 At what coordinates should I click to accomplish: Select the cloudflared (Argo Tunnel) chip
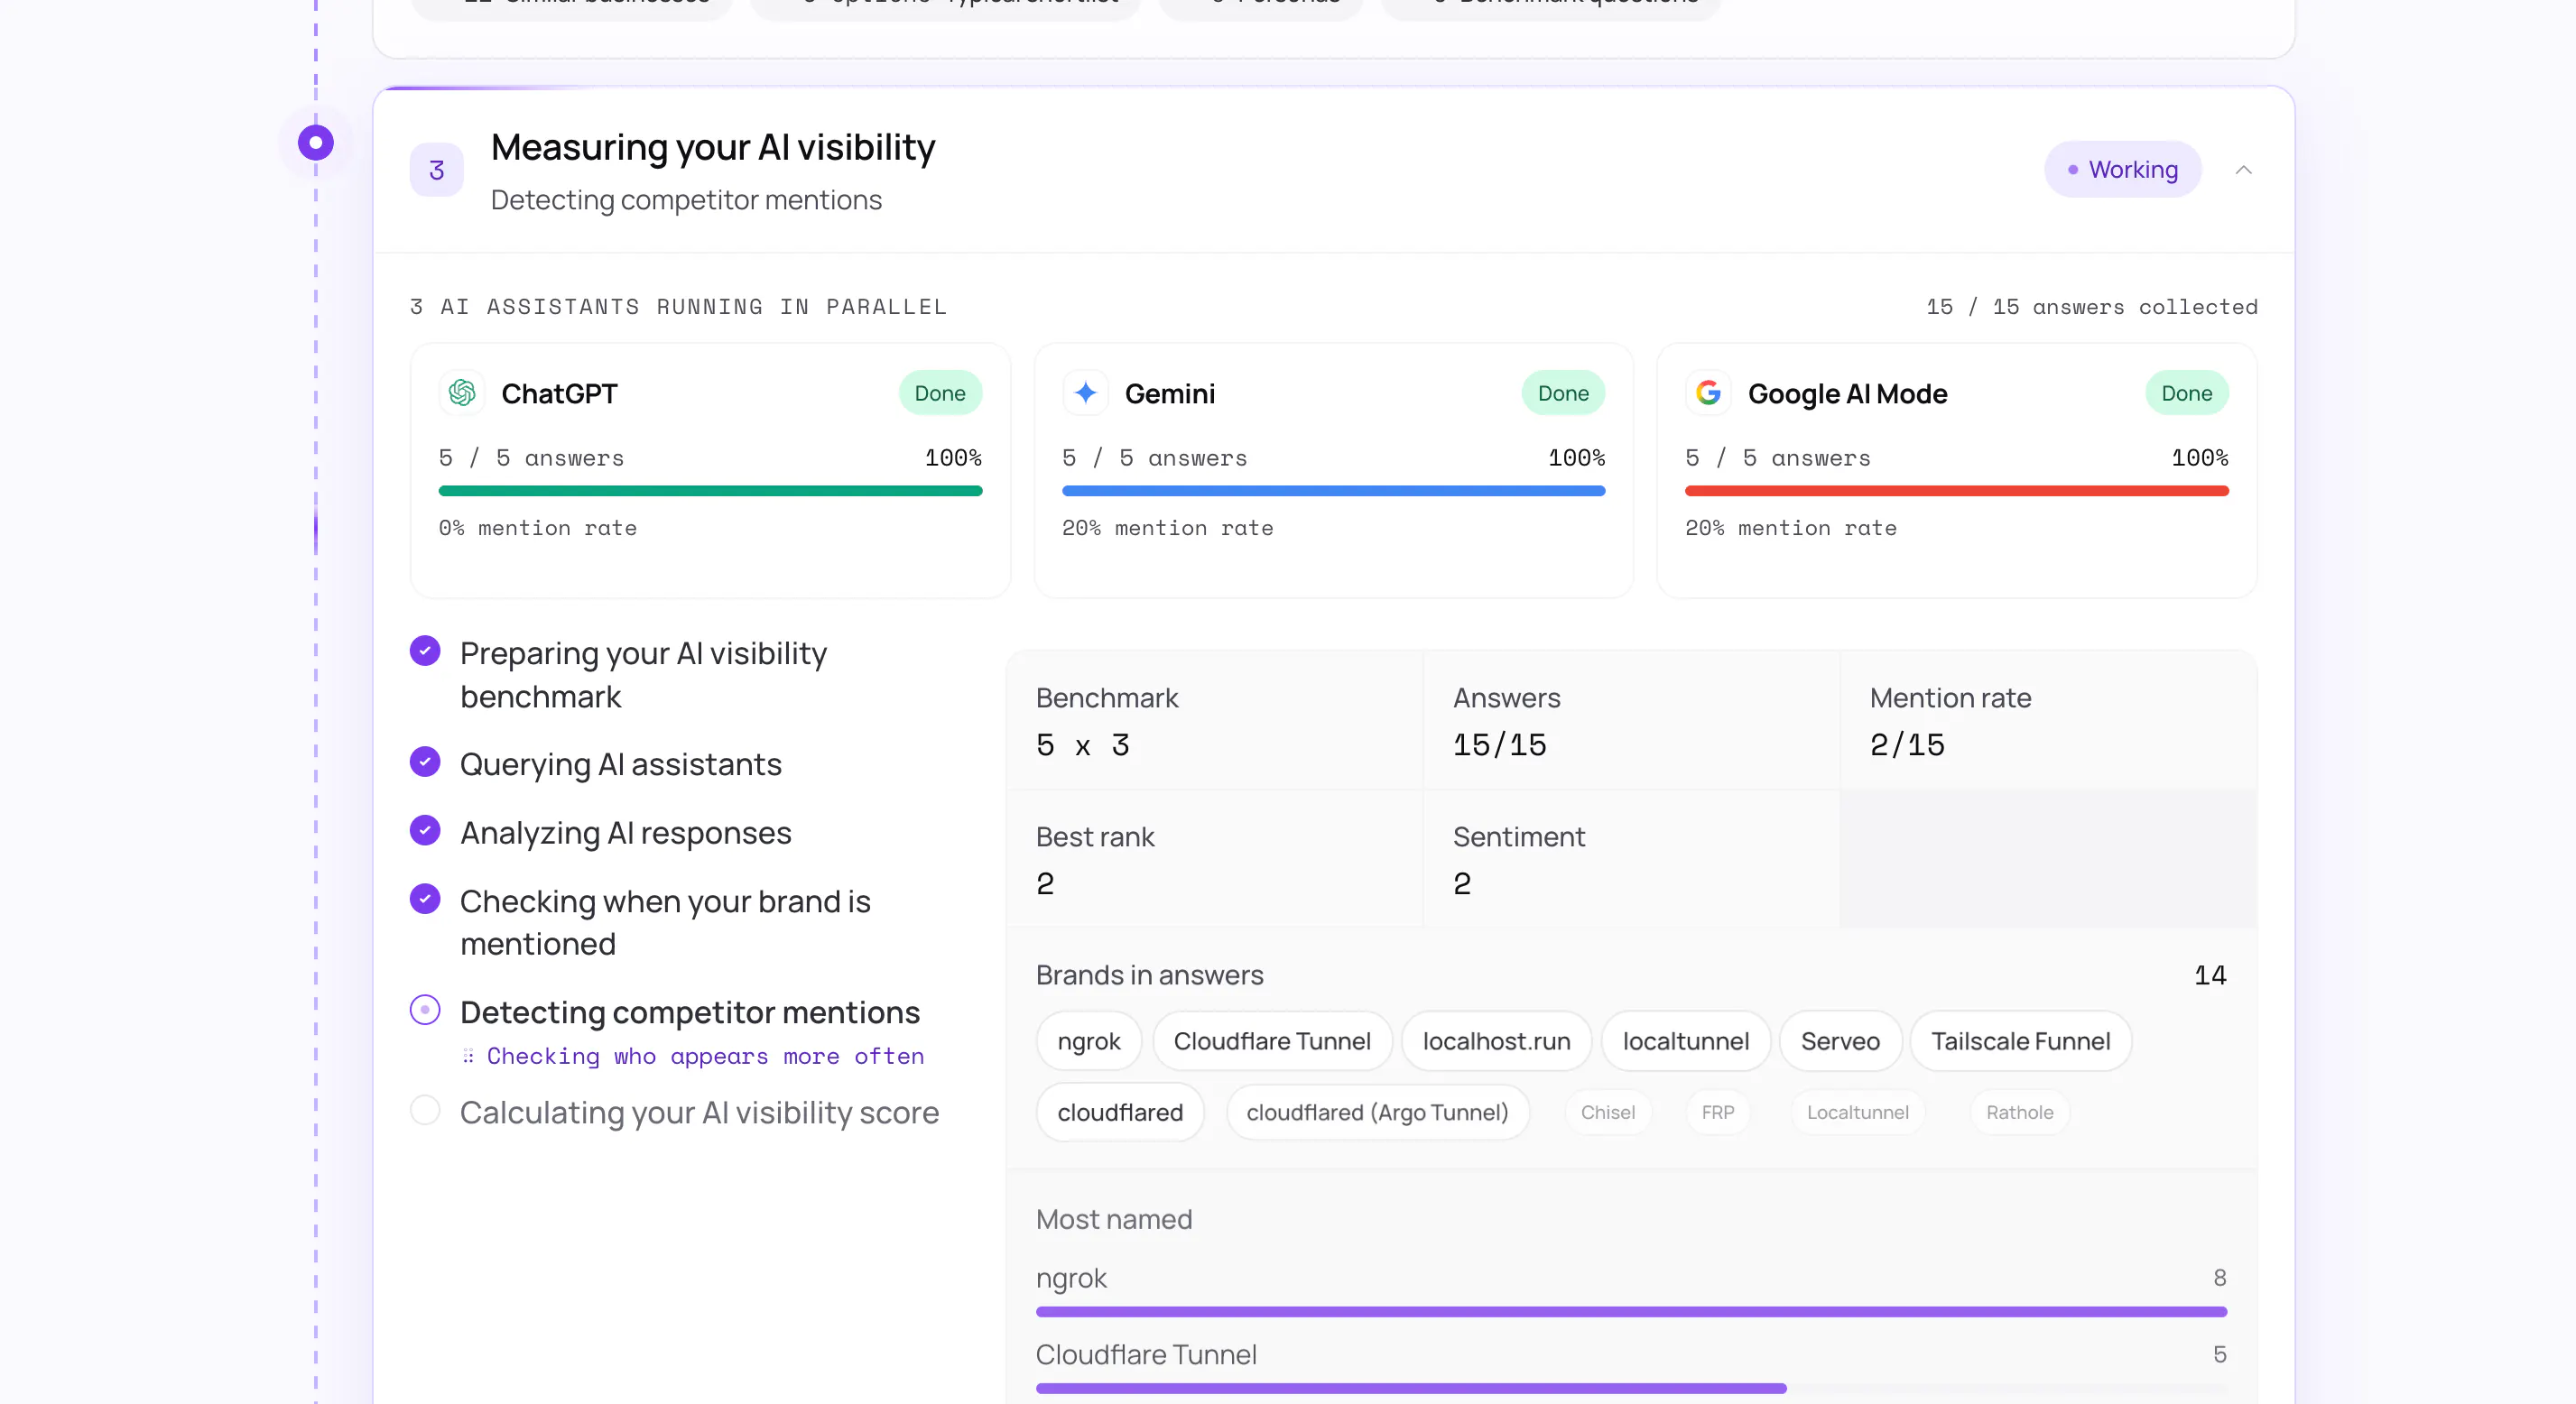coord(1378,1113)
